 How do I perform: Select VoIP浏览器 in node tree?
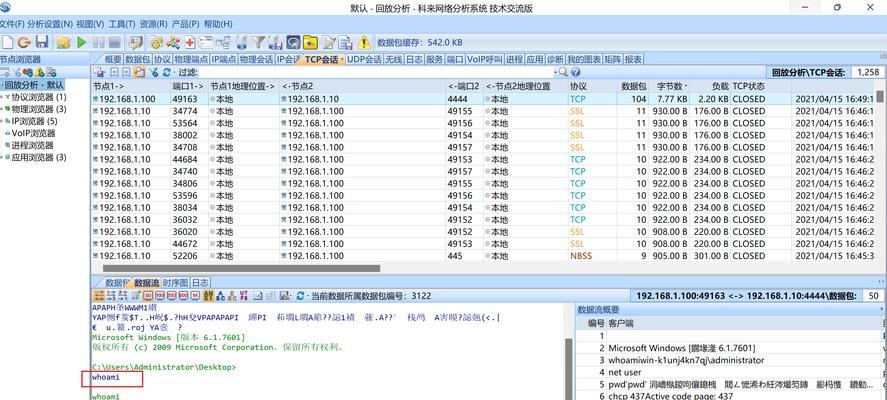point(33,133)
